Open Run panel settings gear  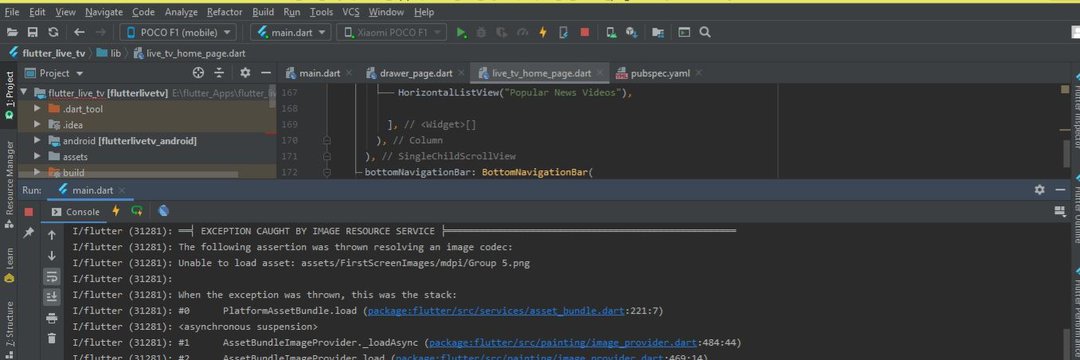pyautogui.click(x=1040, y=190)
